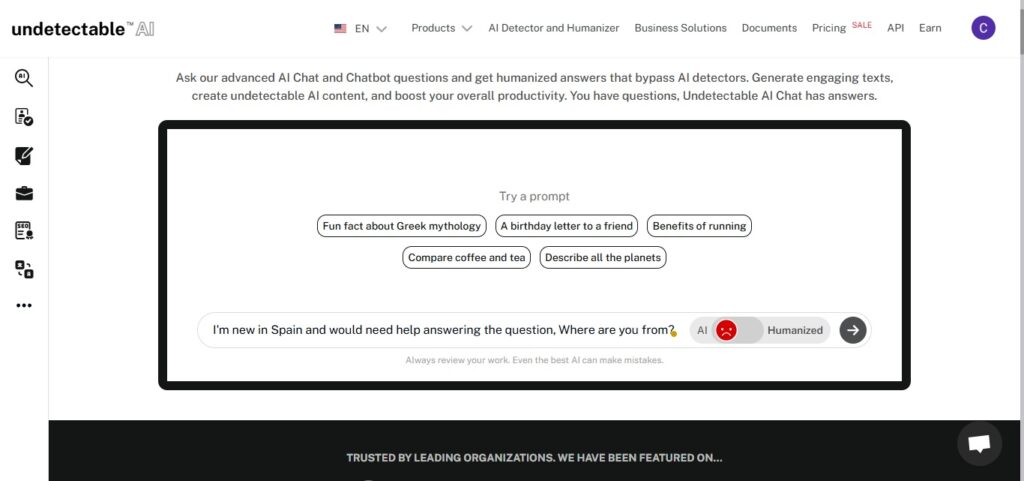Open the AI detector magnifier sidebar icon

(x=24, y=78)
